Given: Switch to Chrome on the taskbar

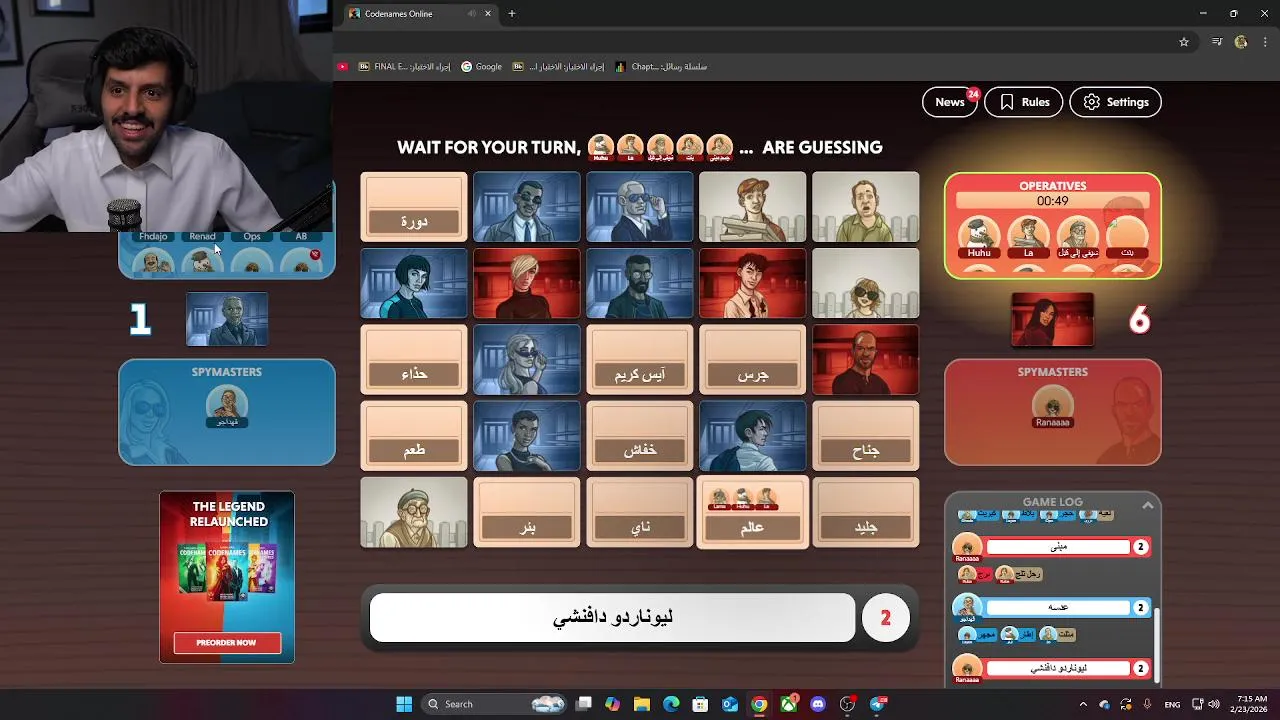Looking at the screenshot, I should pyautogui.click(x=759, y=704).
